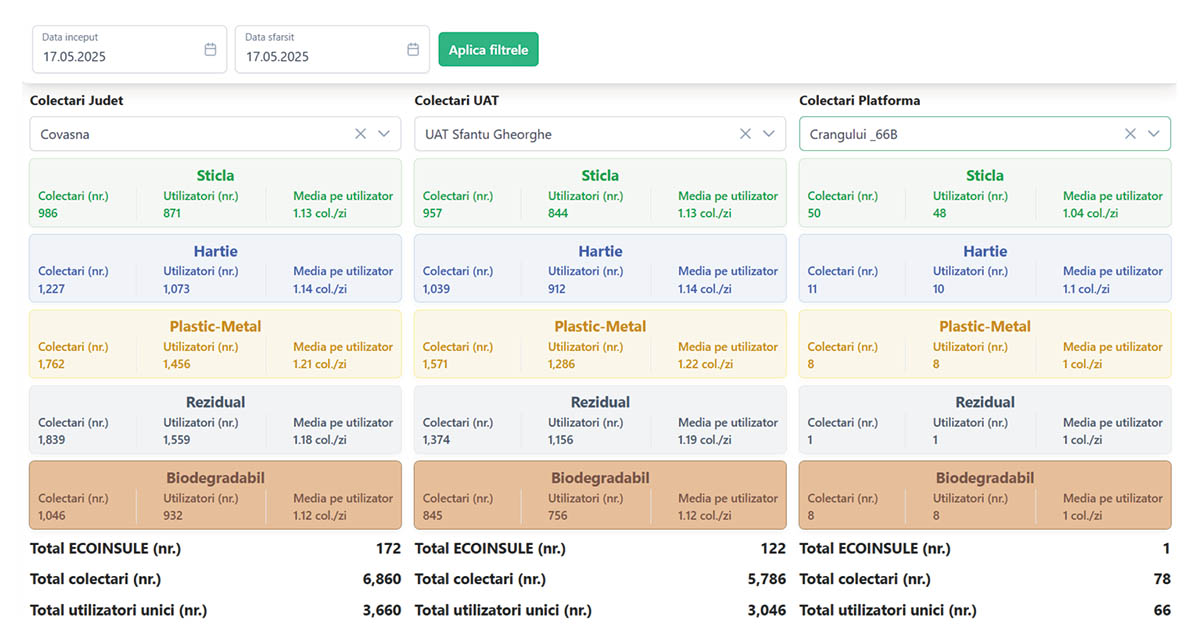The image size is (1200, 639).
Task: Clear the Crangului _66B platform selection
Action: pyautogui.click(x=1130, y=134)
